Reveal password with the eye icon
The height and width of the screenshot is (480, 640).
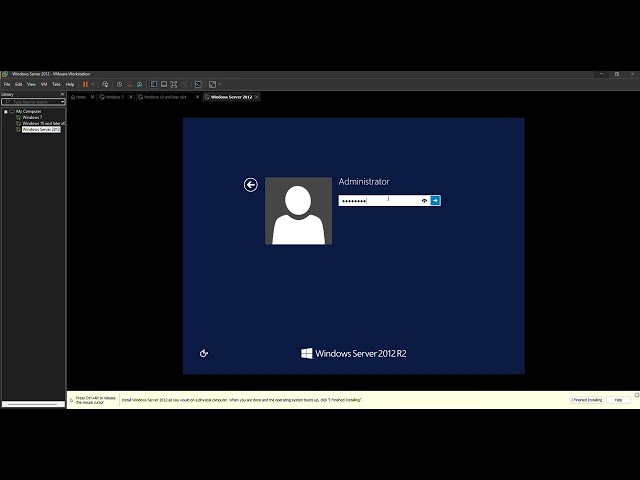click(x=424, y=200)
